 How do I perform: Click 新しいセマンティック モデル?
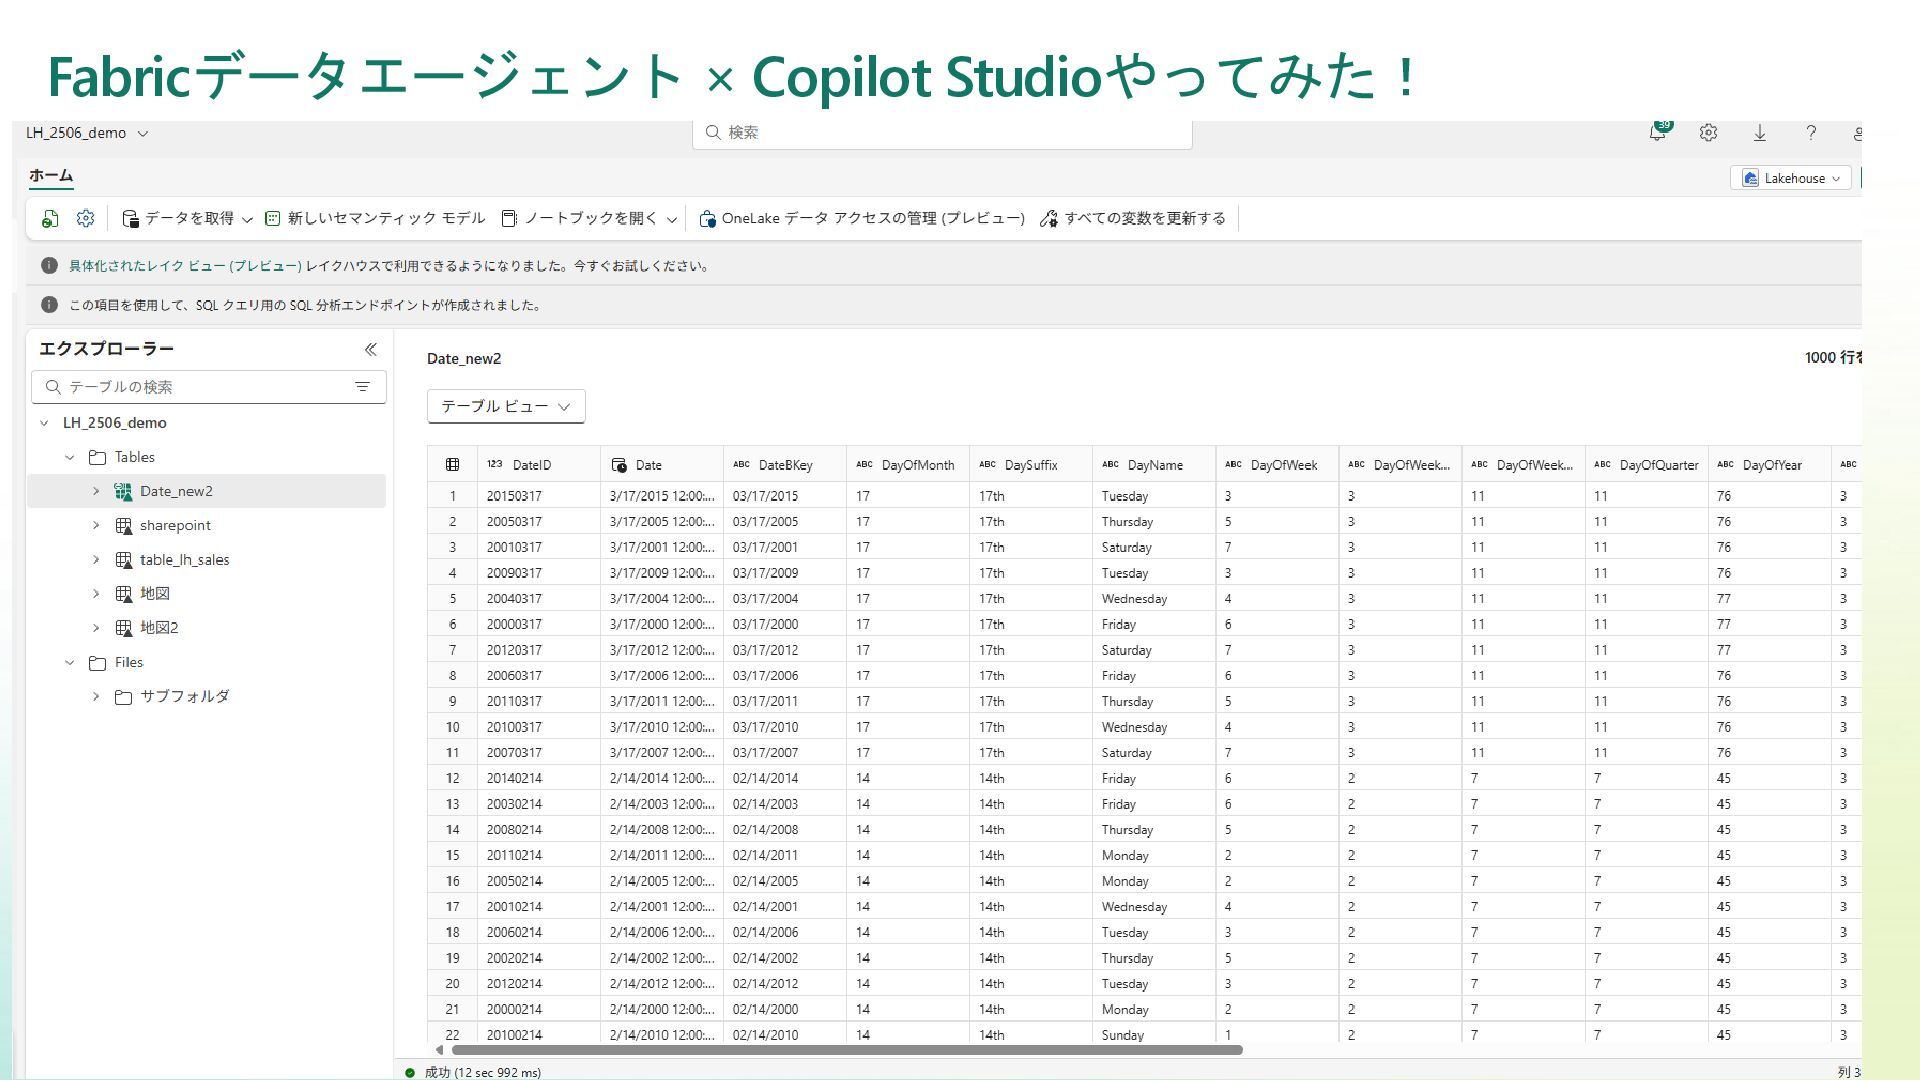pos(375,218)
